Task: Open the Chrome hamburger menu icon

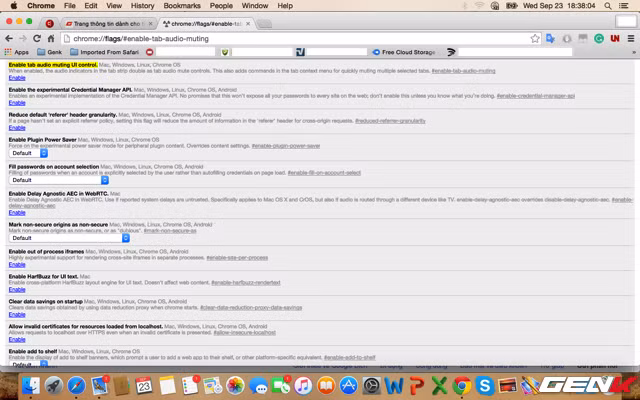Action: [630, 38]
